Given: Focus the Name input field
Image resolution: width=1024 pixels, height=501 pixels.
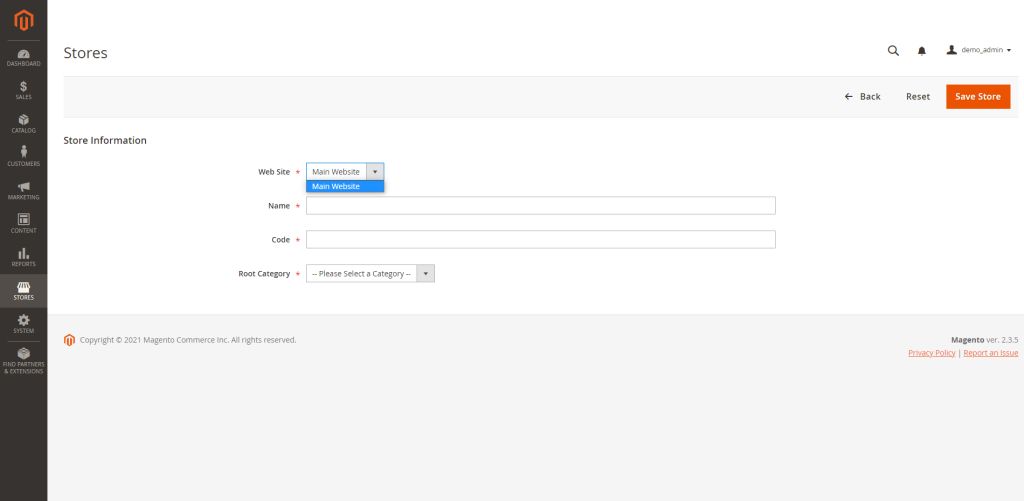Looking at the screenshot, I should click(541, 206).
